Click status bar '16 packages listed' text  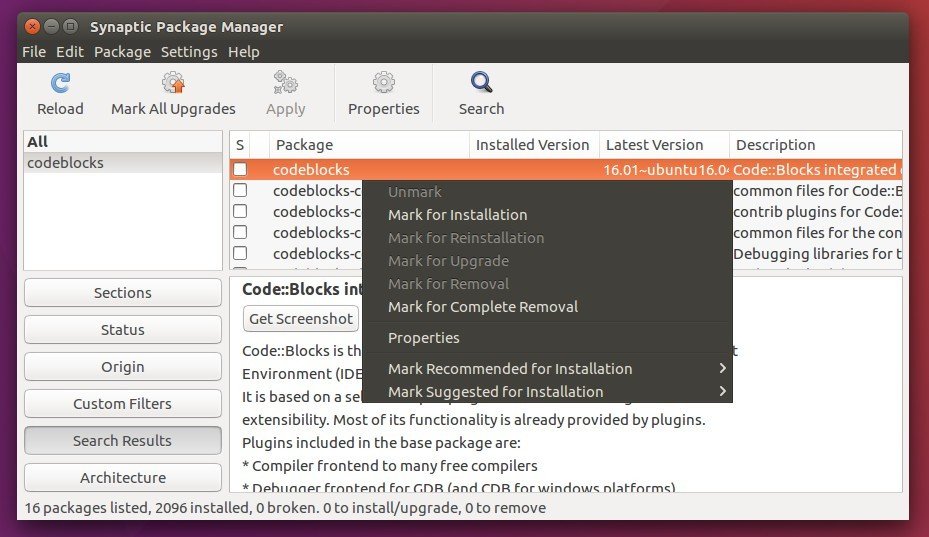pyautogui.click(x=88, y=508)
